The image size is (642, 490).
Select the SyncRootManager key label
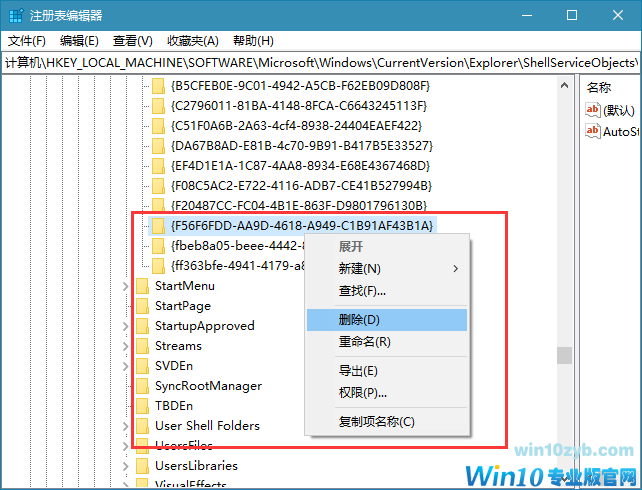coord(208,386)
